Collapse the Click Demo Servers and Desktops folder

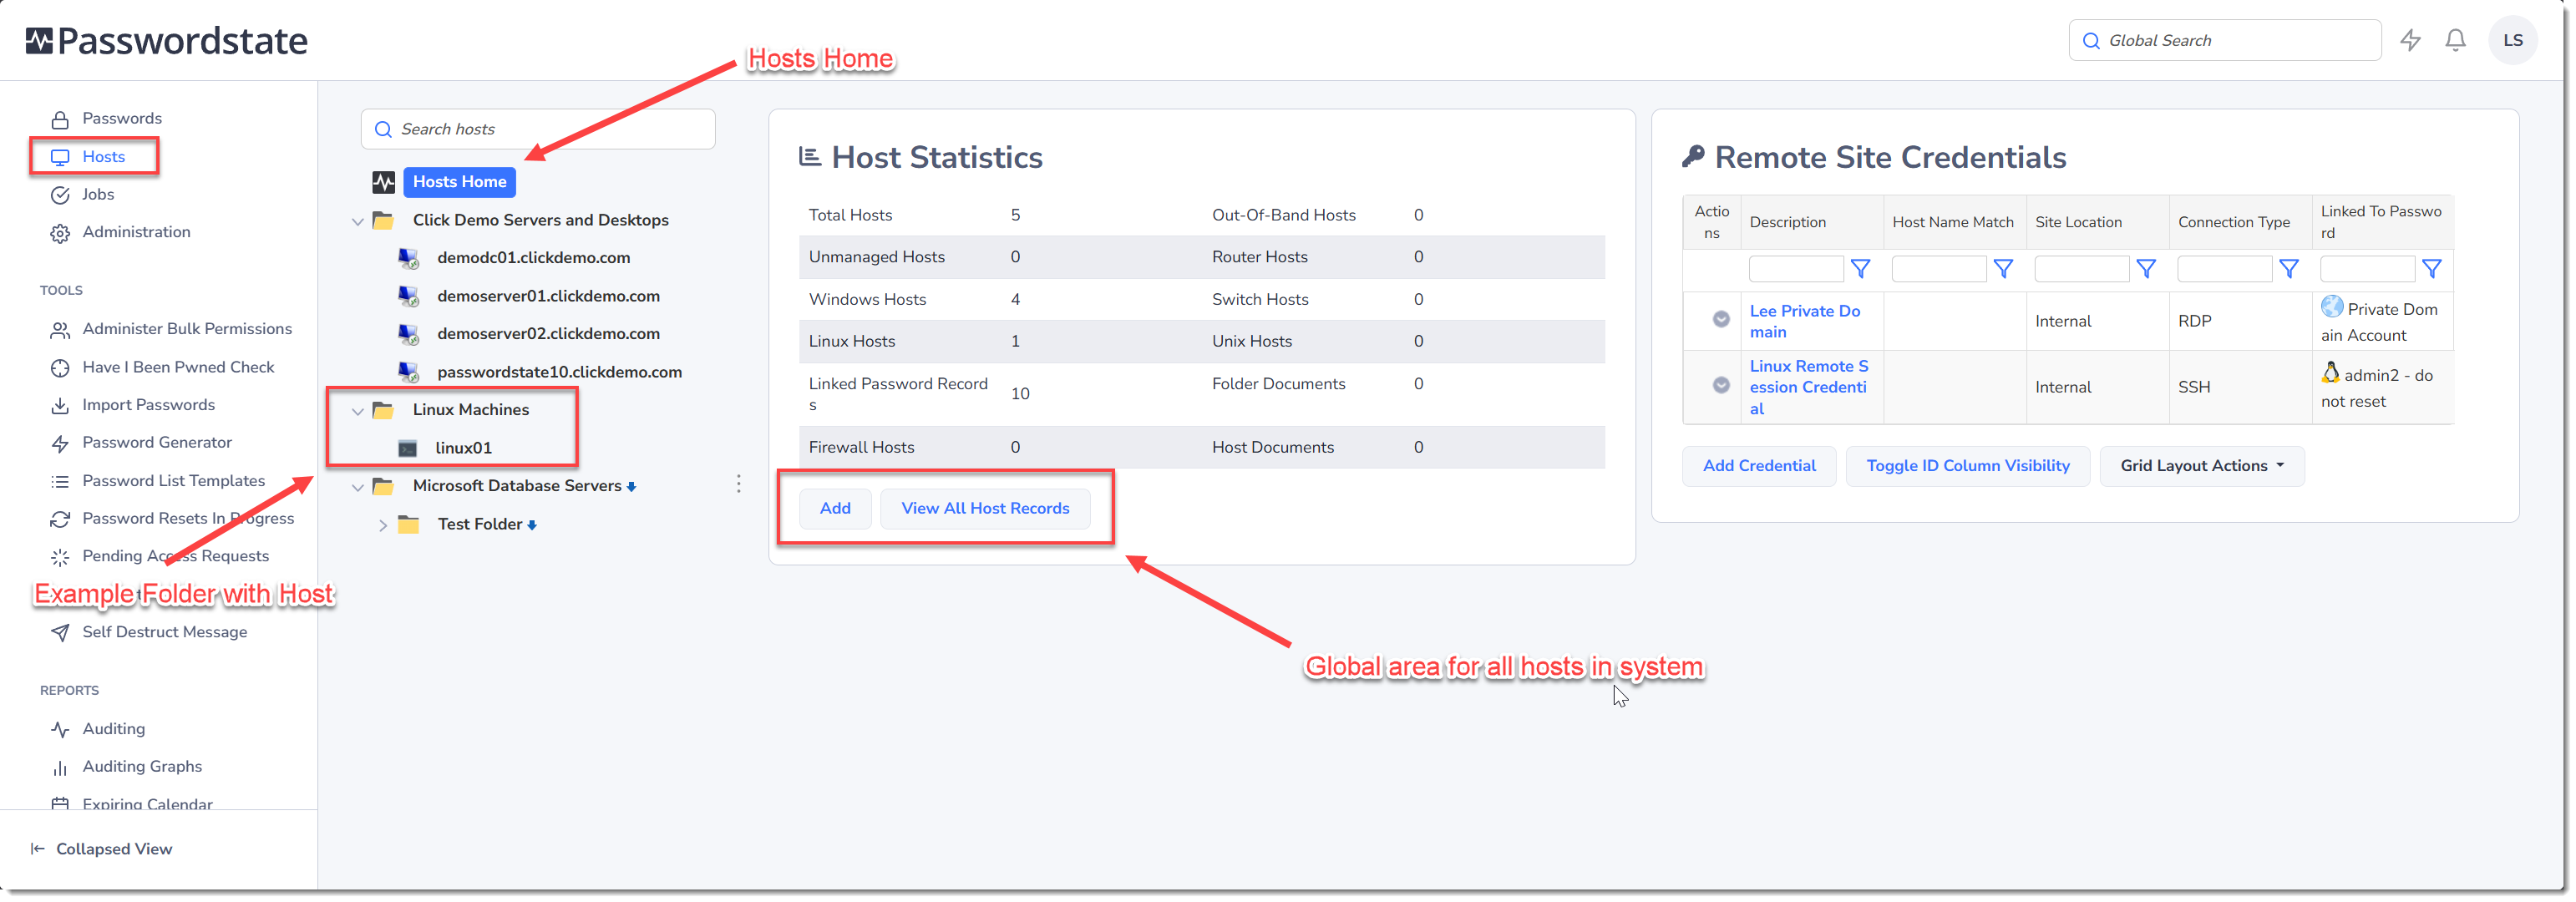point(357,221)
